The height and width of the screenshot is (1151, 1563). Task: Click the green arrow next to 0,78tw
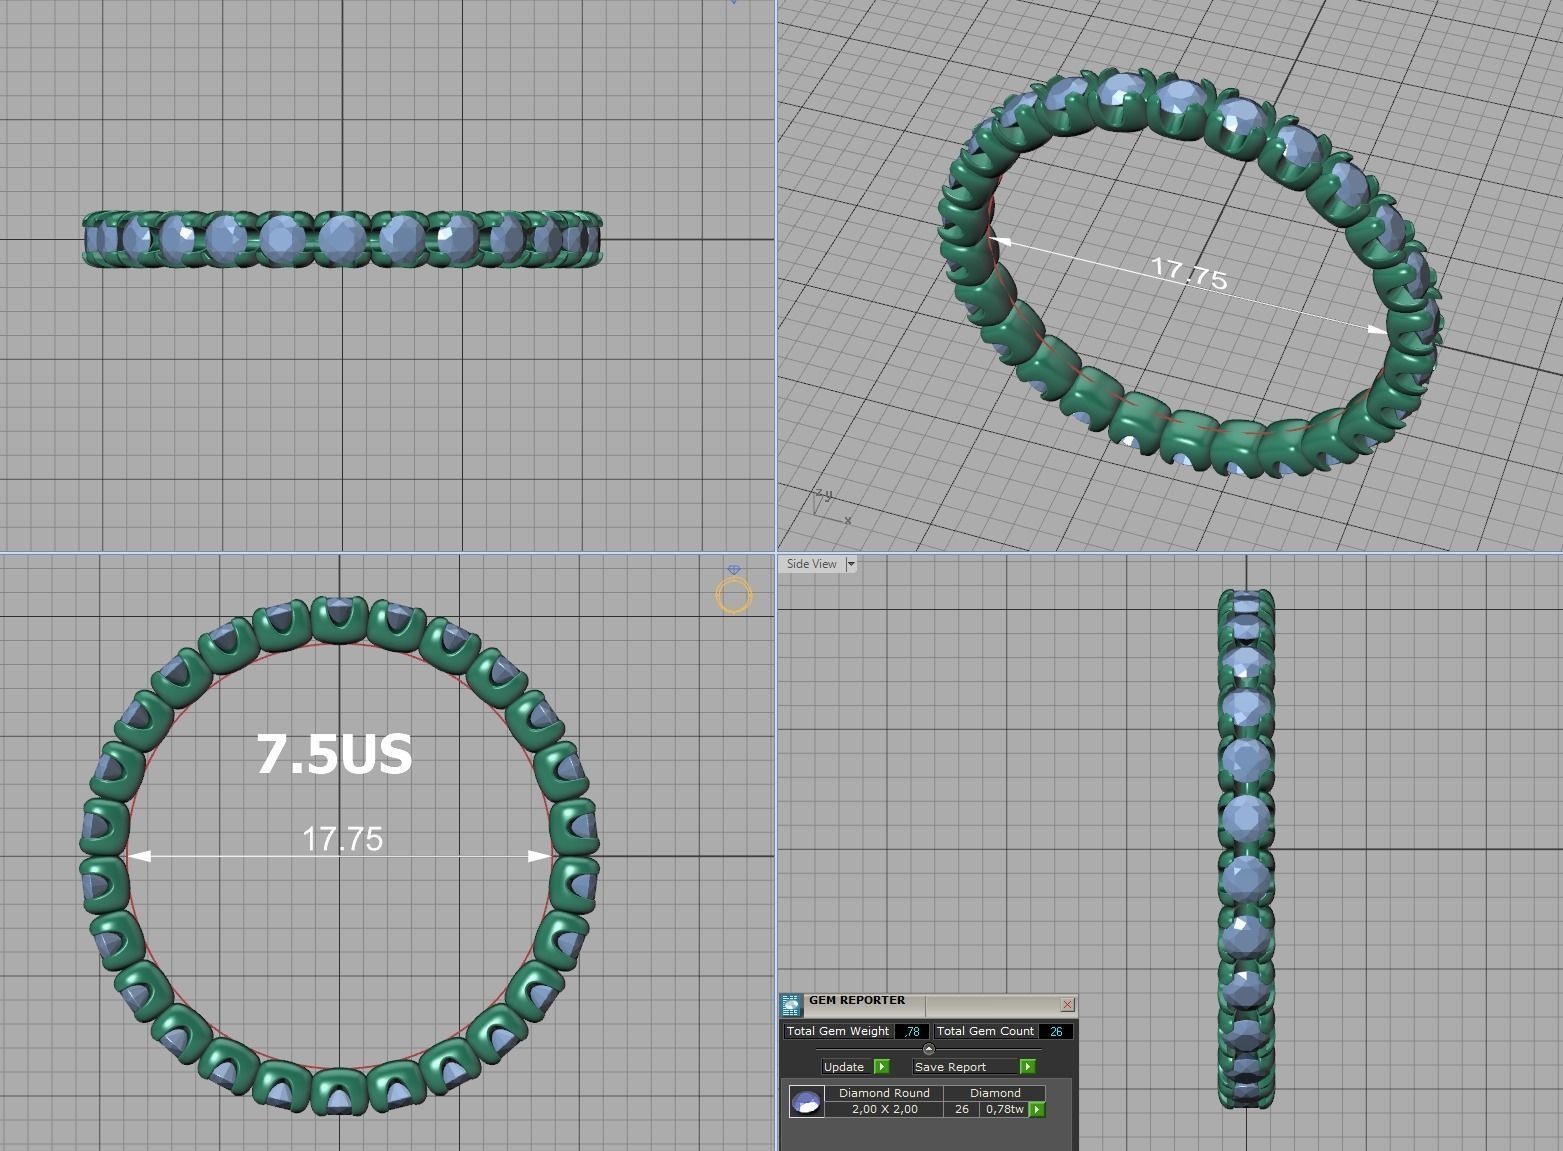pos(1037,1109)
